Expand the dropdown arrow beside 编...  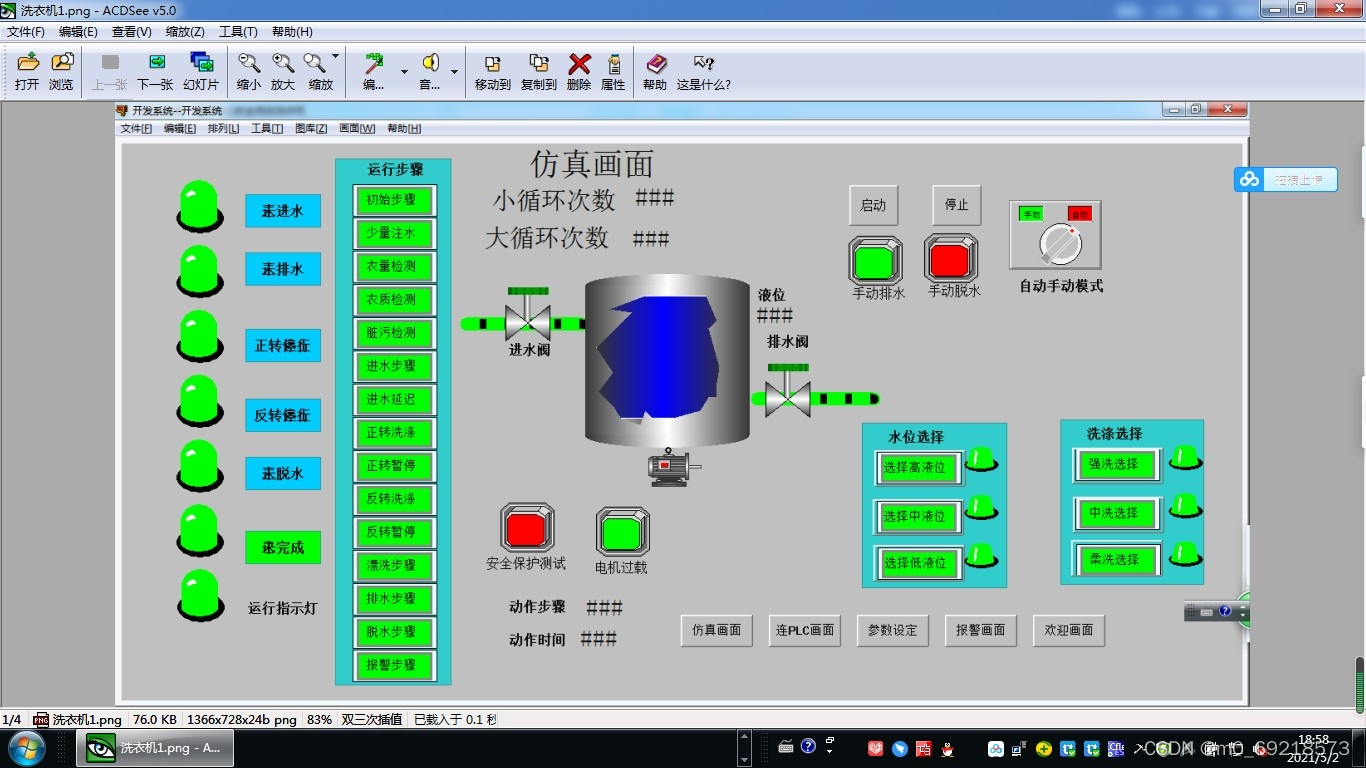click(x=404, y=72)
